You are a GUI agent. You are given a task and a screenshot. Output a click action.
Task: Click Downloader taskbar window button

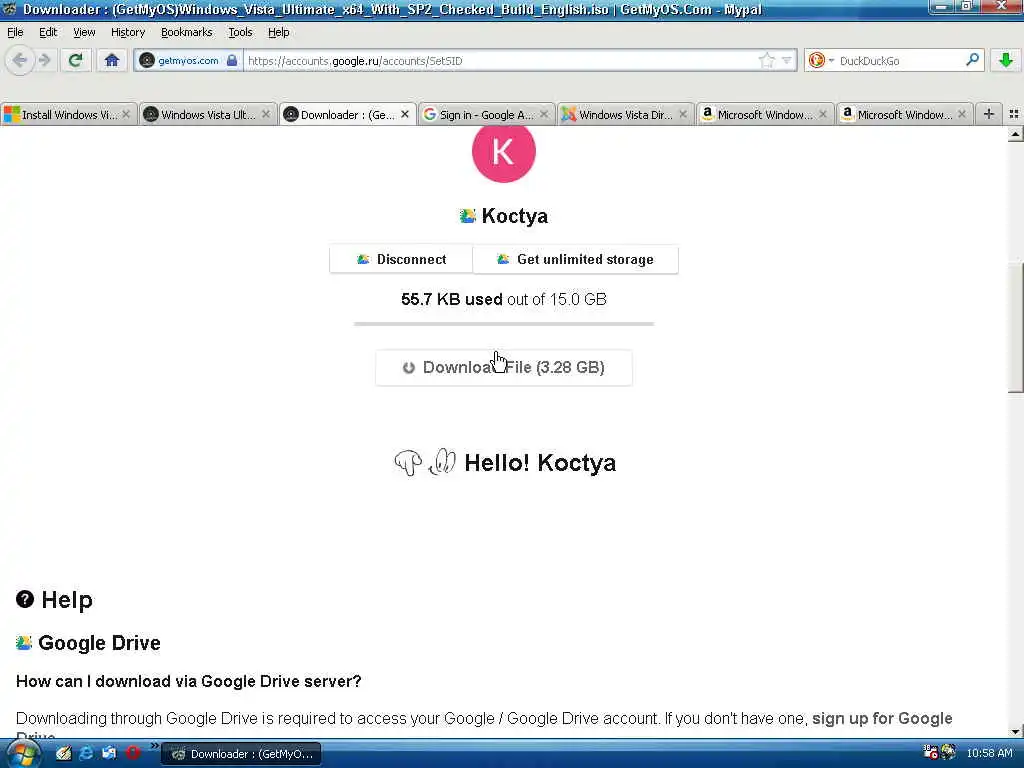click(241, 754)
